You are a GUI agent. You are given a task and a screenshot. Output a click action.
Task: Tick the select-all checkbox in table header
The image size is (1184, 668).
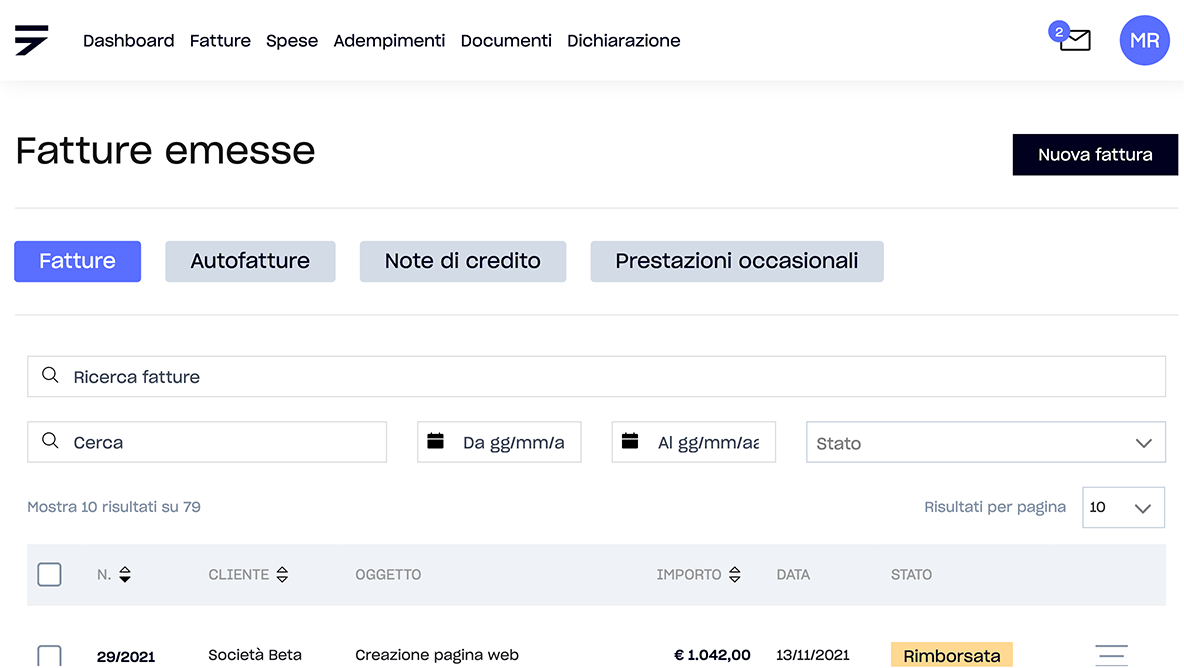[49, 575]
